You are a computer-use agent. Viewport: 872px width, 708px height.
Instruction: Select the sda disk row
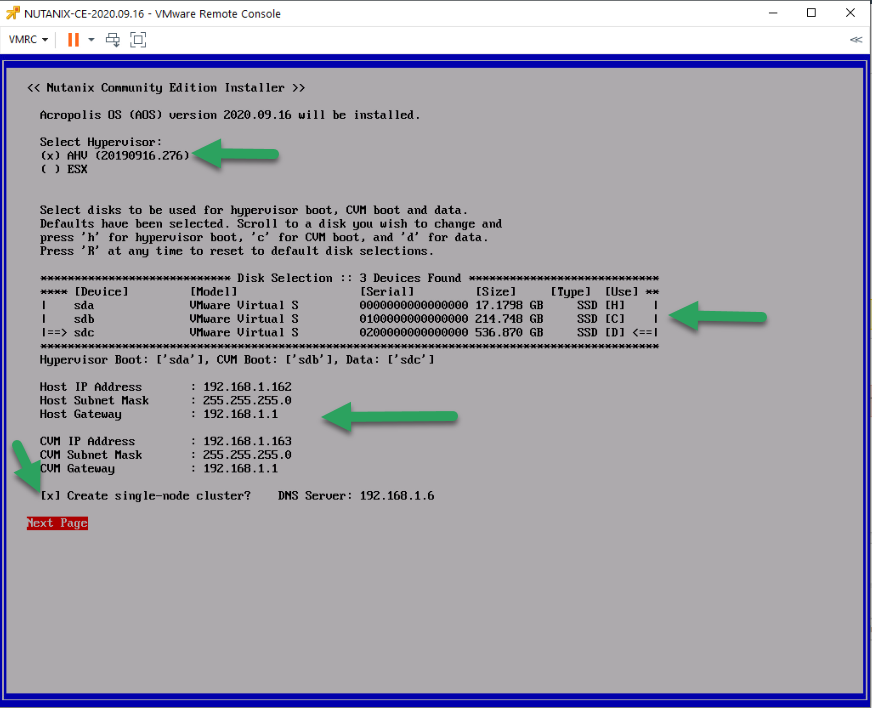[349, 305]
